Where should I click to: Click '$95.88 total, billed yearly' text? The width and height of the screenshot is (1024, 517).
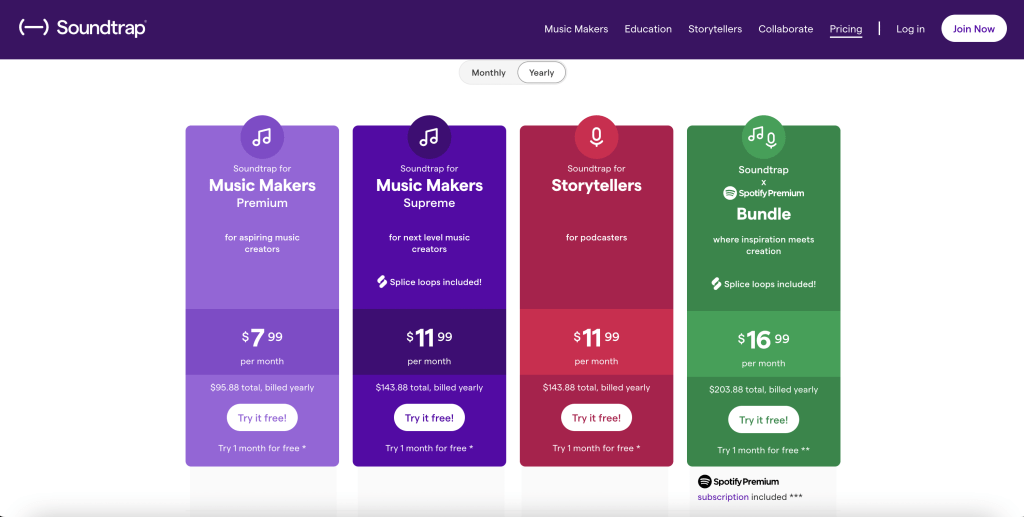[x=262, y=388]
